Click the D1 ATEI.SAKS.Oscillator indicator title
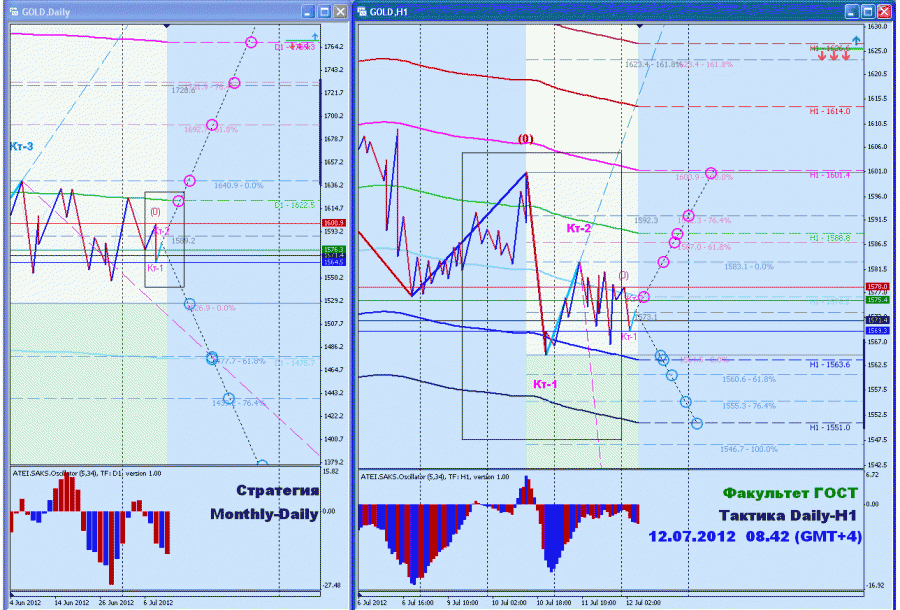The width and height of the screenshot is (900, 610). pos(87,473)
